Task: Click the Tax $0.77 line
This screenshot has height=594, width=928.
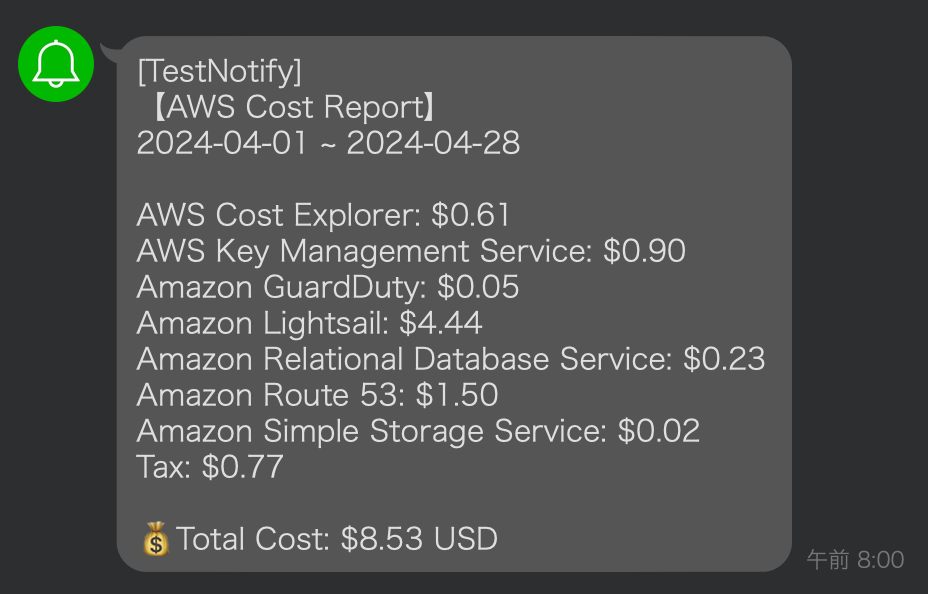Action: [210, 467]
